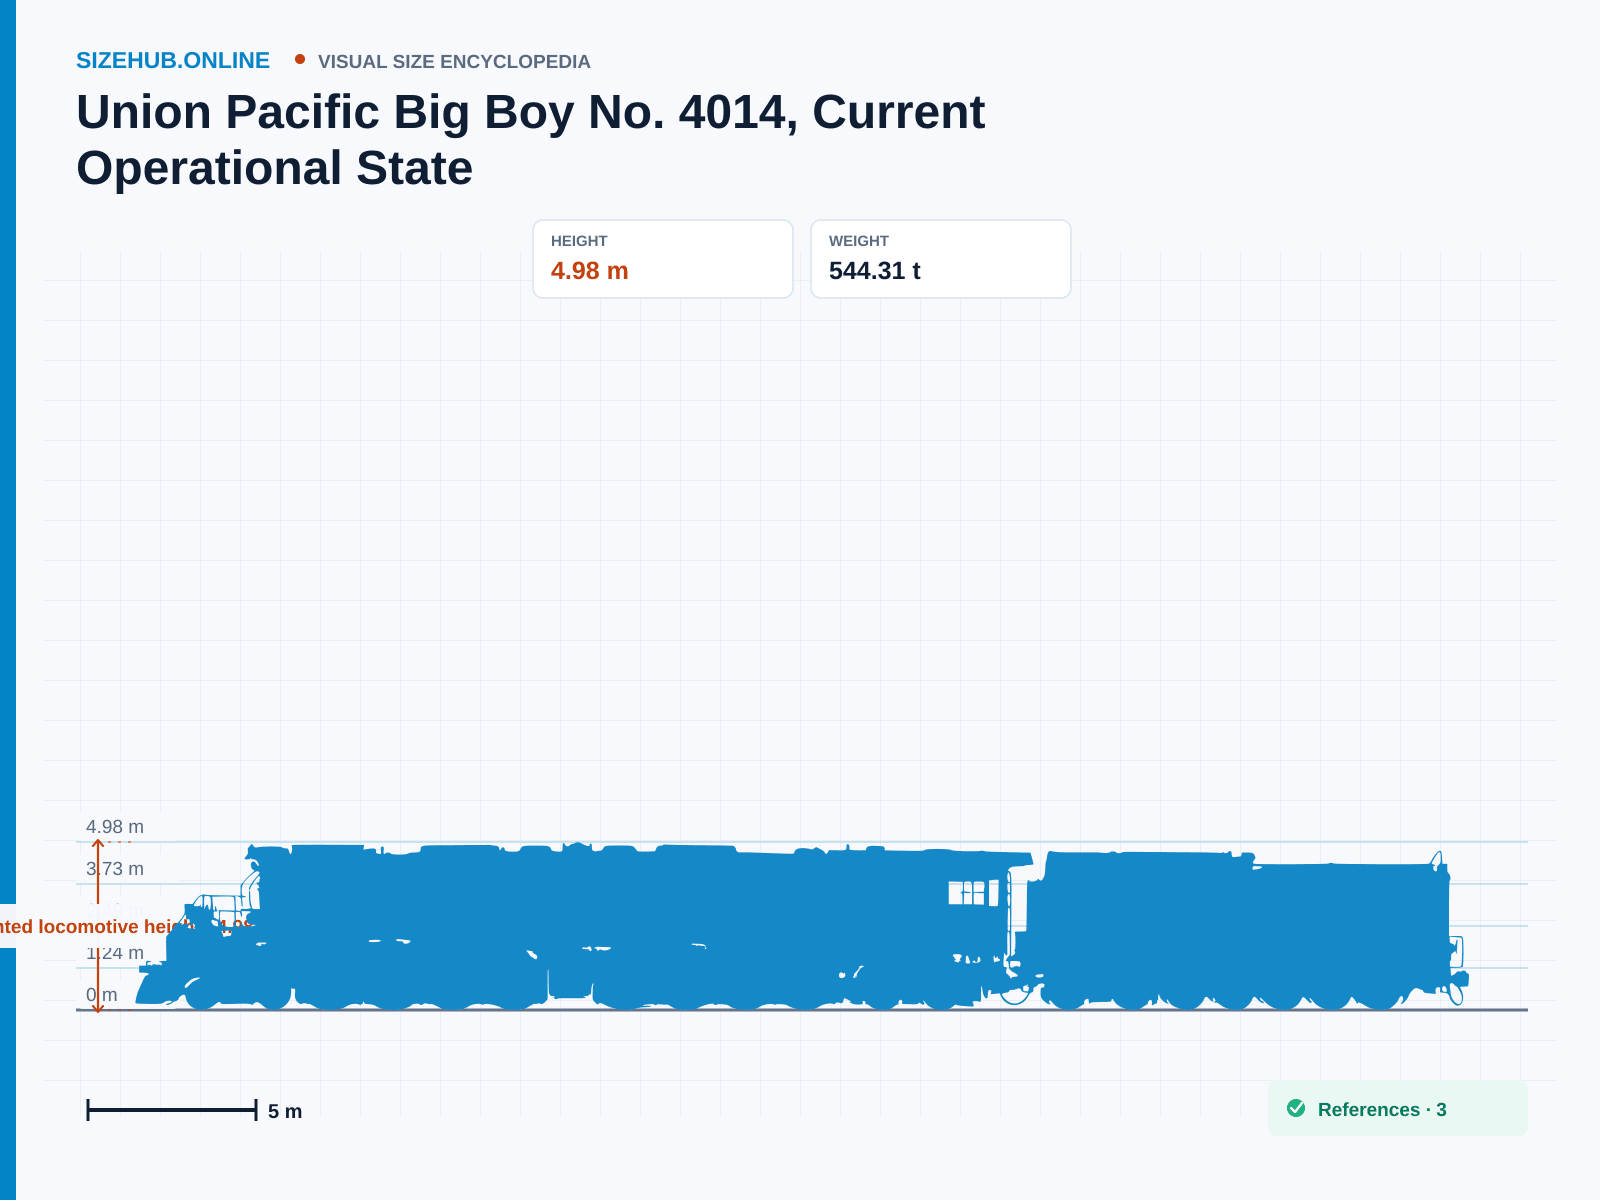The height and width of the screenshot is (1200, 1600).
Task: Click the orange dot beside Visual Size Encyclopedia
Action: click(x=300, y=59)
